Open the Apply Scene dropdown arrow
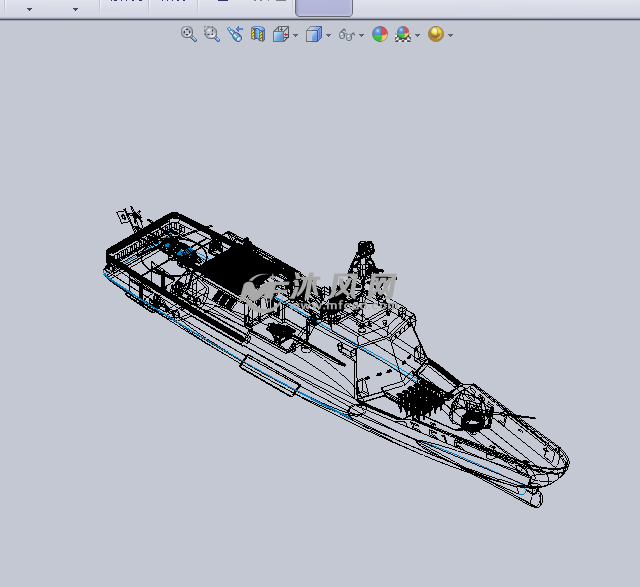 click(417, 36)
